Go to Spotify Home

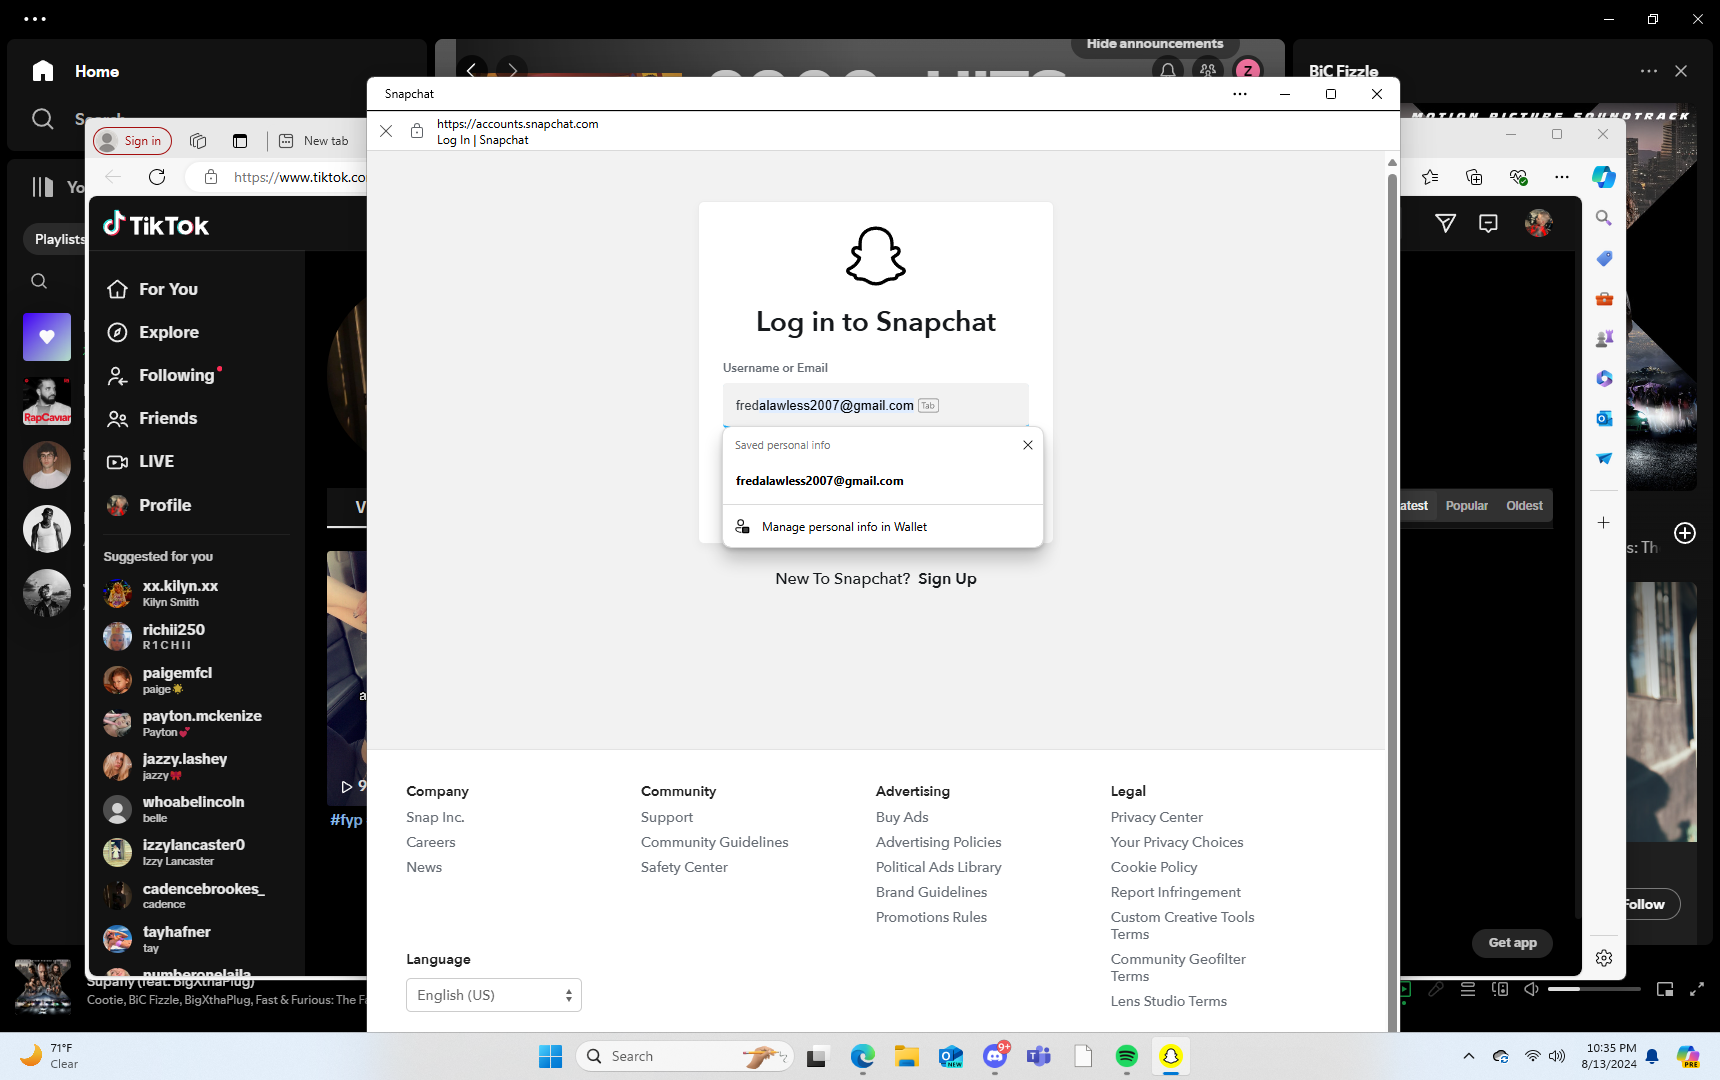[76, 71]
